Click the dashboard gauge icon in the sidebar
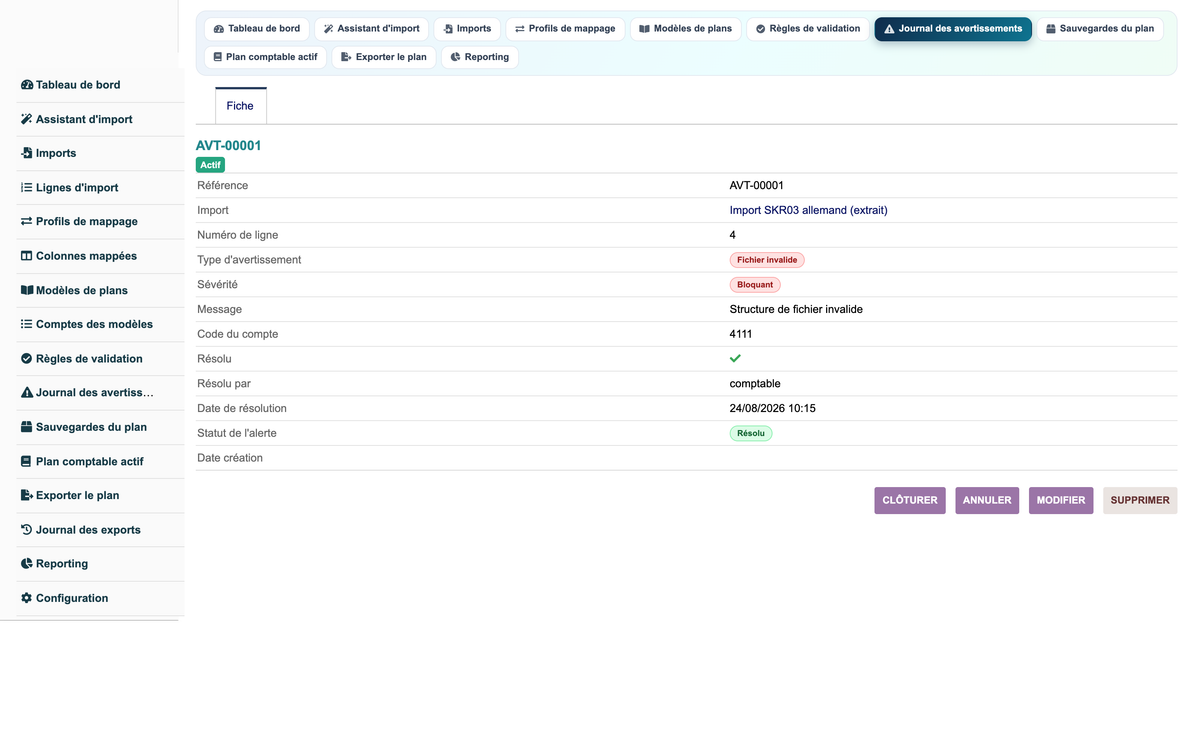Screen dimensions: 1200x743 [27, 85]
